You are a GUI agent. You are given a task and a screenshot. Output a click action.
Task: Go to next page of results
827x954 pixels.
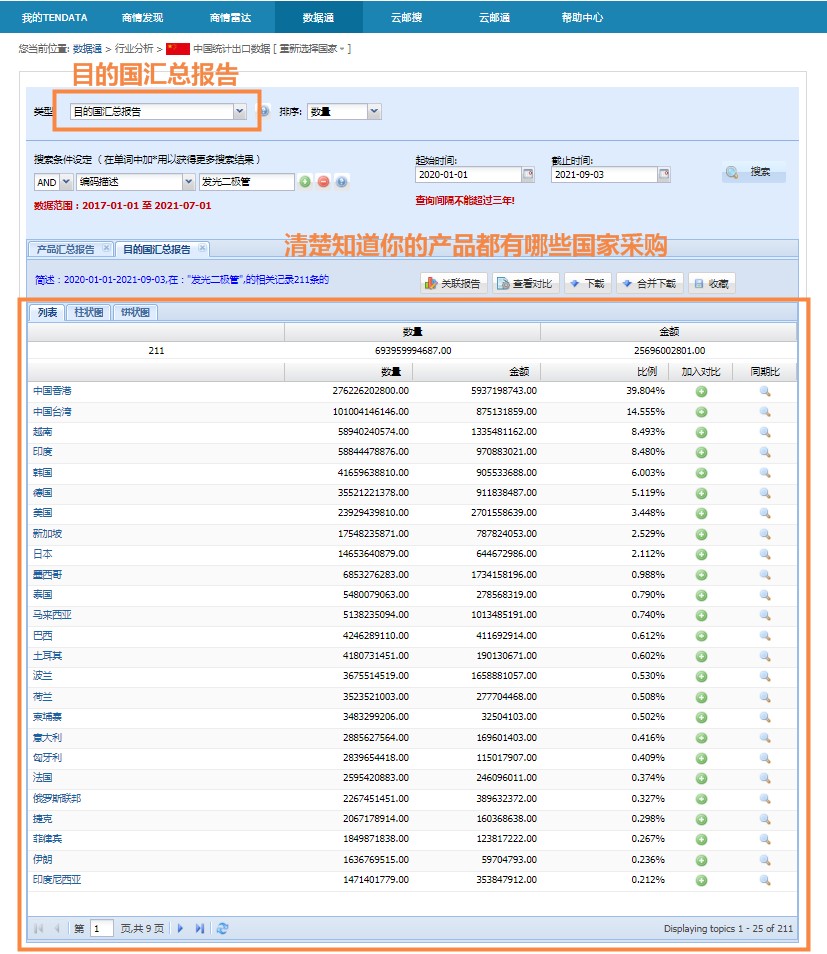pos(180,928)
